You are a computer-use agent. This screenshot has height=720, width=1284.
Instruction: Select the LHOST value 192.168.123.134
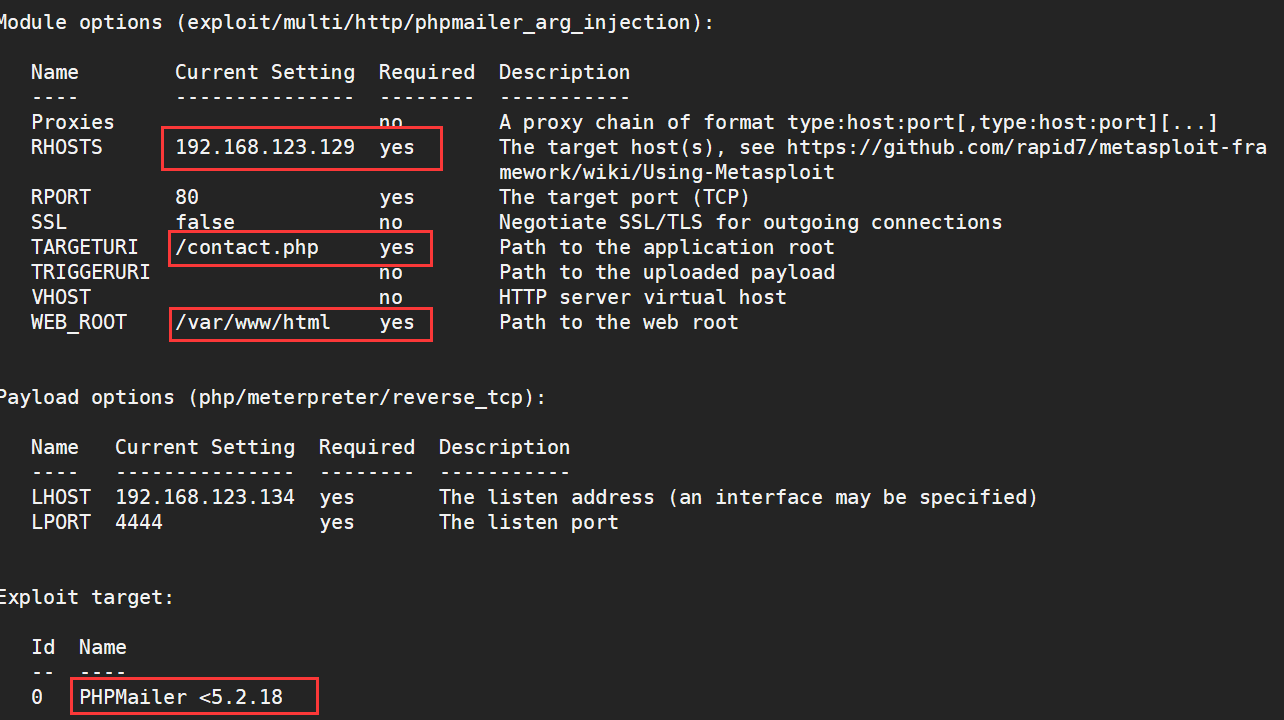click(x=205, y=497)
